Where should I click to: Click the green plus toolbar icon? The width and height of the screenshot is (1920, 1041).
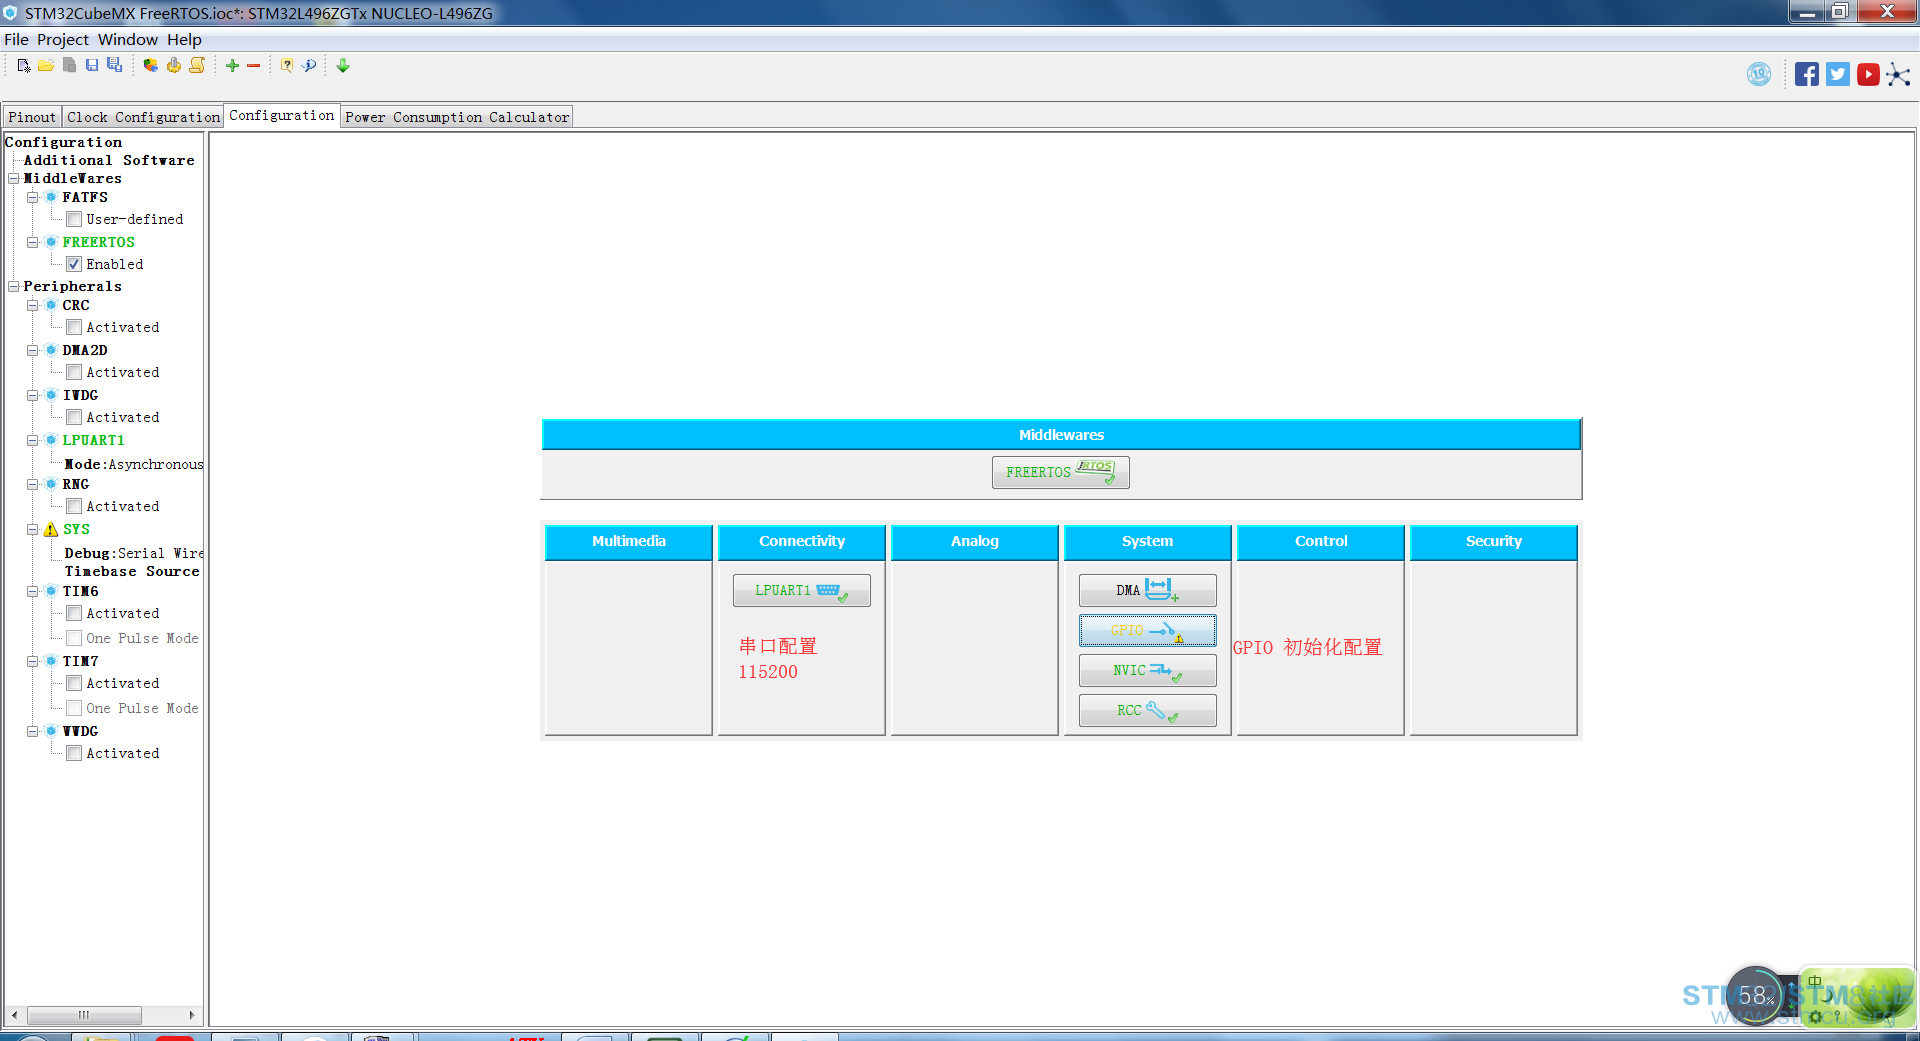232,66
